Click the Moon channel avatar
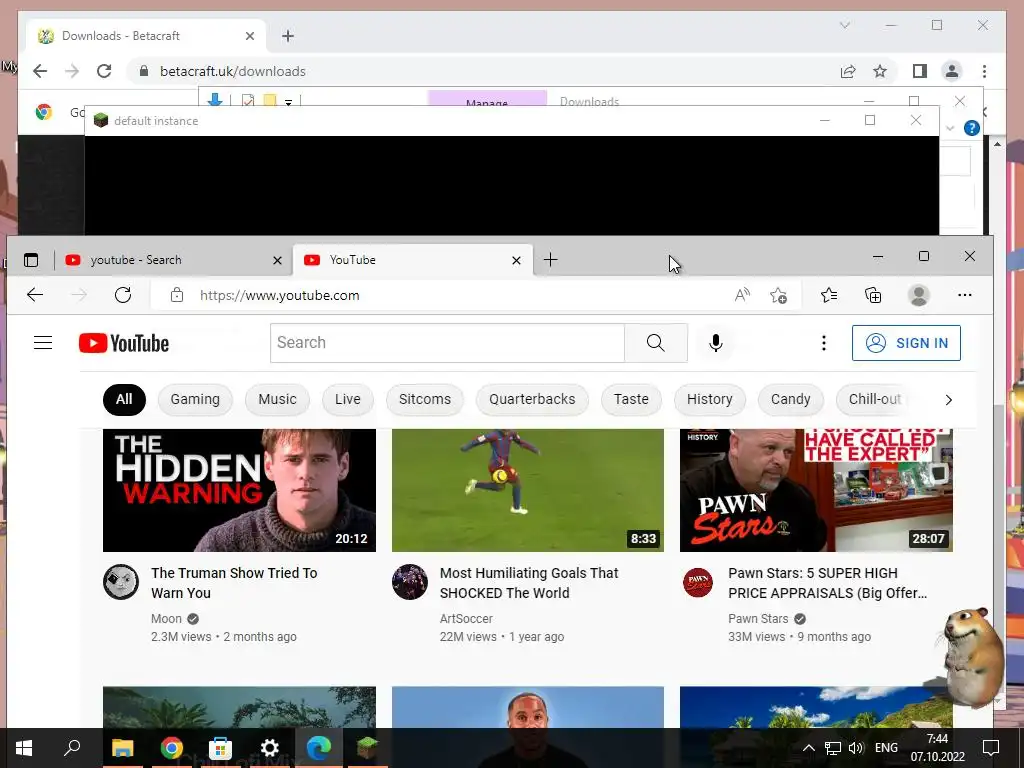 [x=121, y=582]
